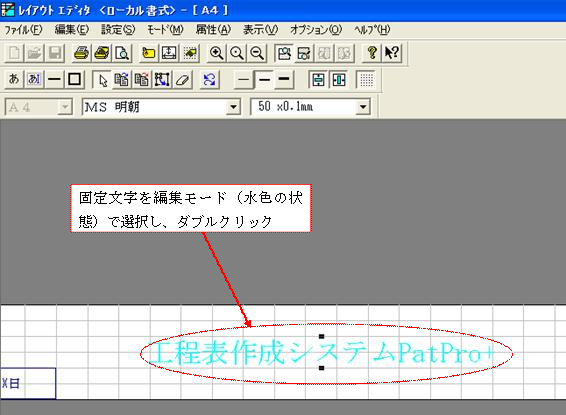Click the tray with down arrow icon
The image size is (566, 415).
169,53
